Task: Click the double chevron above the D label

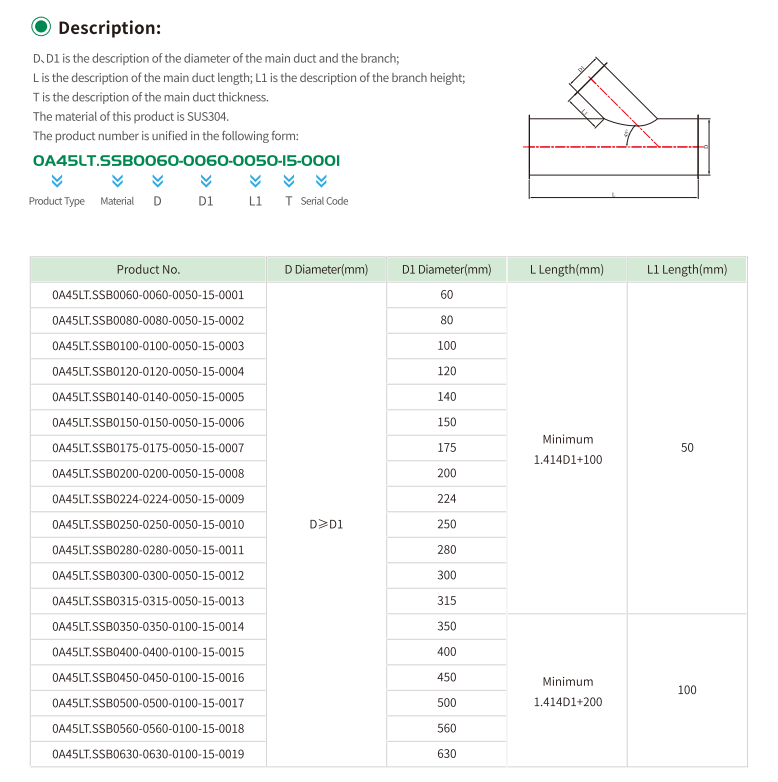Action: click(x=157, y=181)
